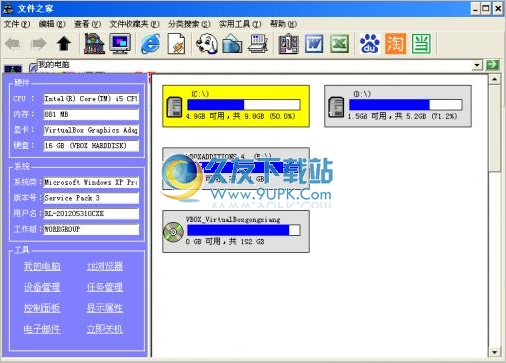Click the VBOX_VirtualBoxgongxiang usage bar

pos(244,230)
